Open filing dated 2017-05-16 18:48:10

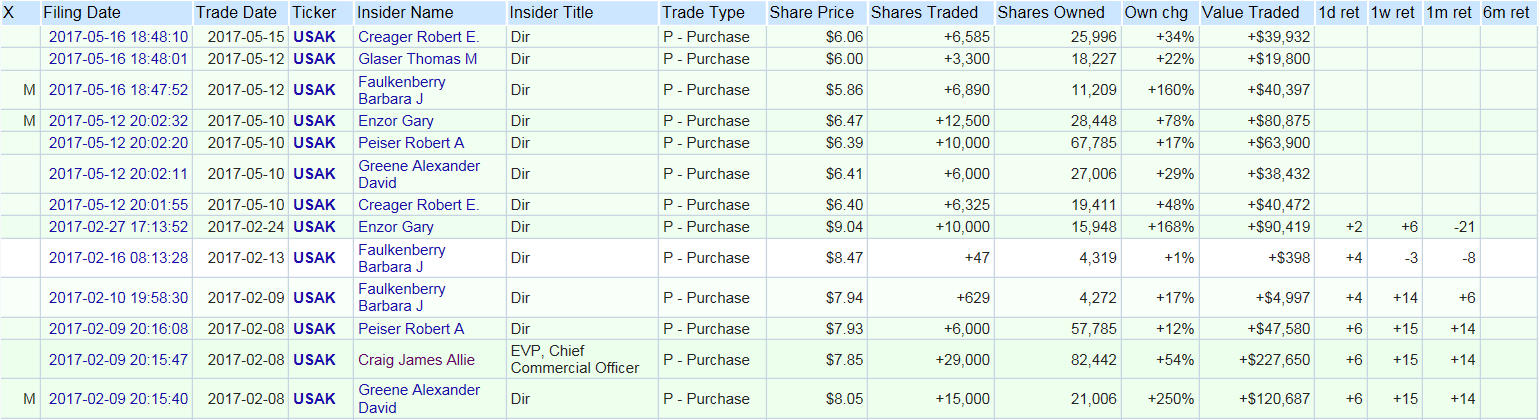click(x=118, y=37)
